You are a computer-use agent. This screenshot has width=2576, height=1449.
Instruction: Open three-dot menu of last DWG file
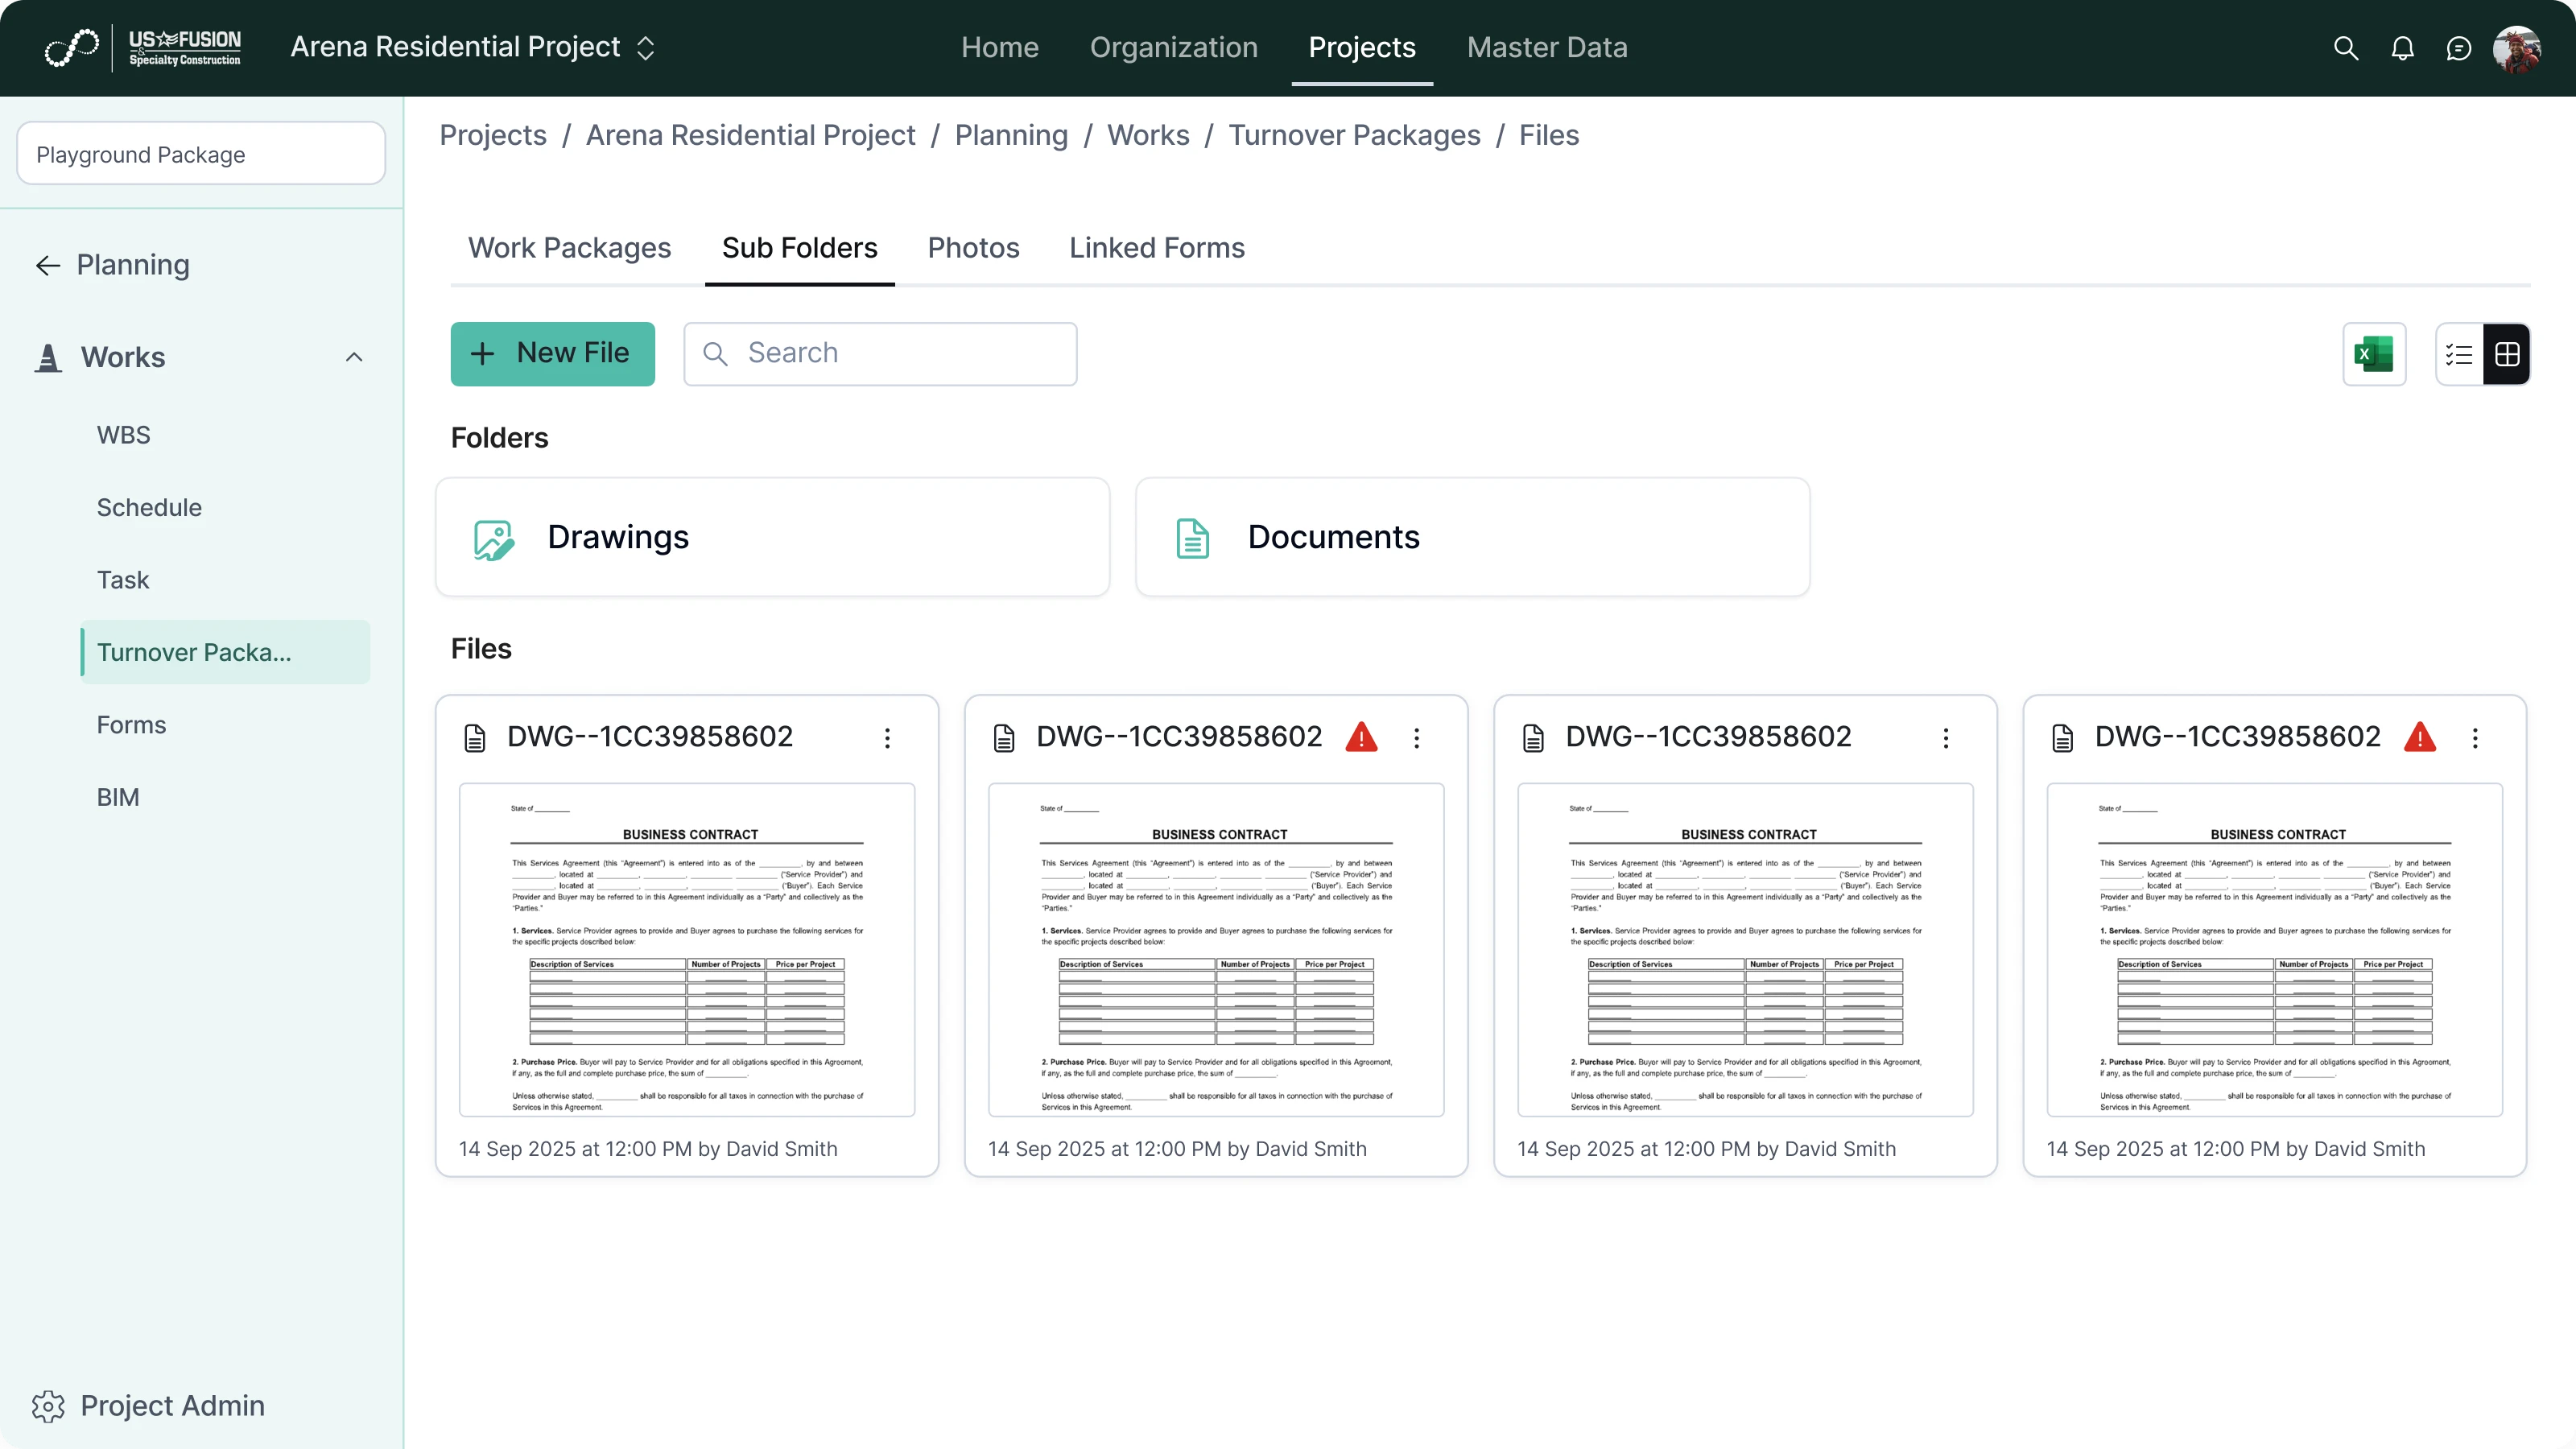pos(2475,738)
